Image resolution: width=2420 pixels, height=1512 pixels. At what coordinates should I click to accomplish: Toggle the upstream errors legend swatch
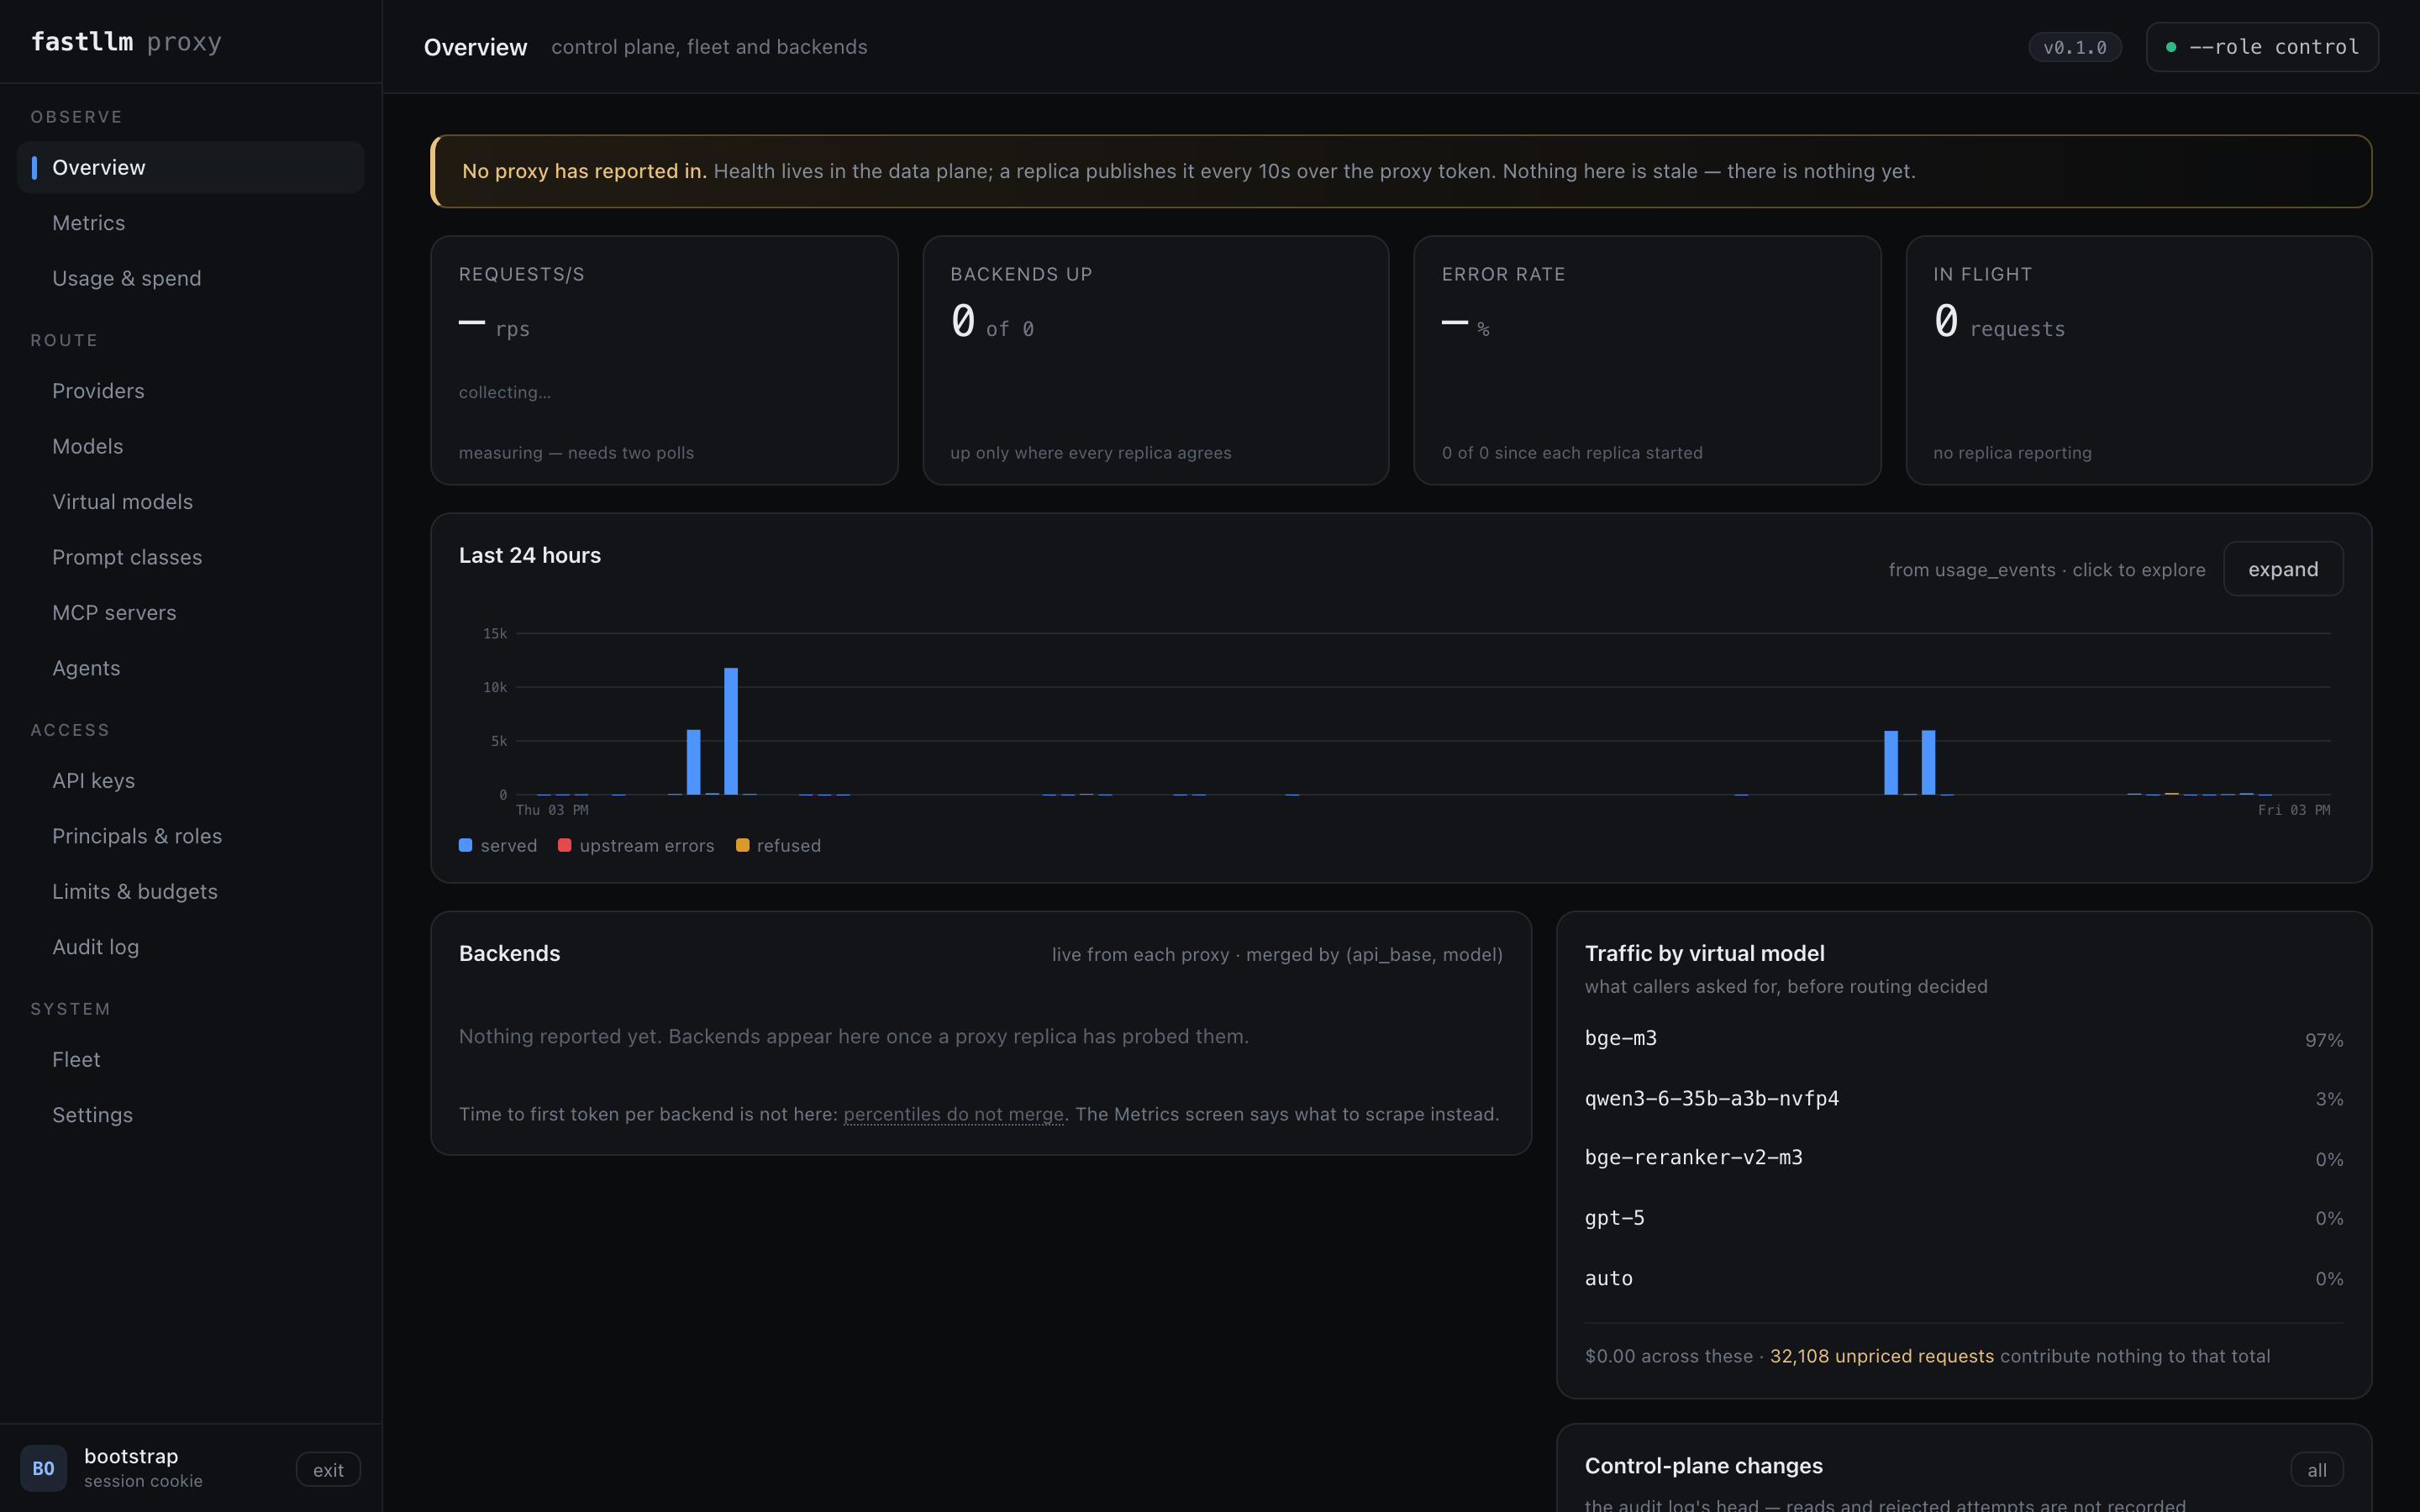564,845
